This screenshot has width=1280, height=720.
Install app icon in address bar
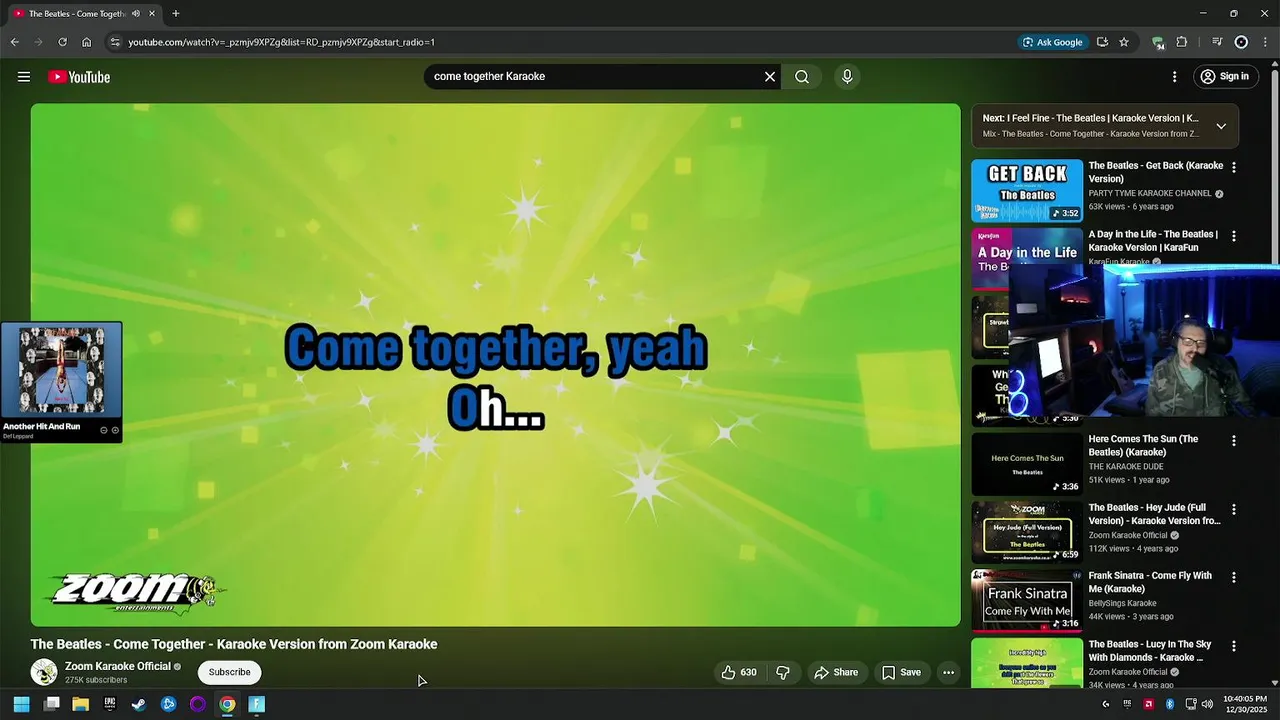pos(1102,42)
